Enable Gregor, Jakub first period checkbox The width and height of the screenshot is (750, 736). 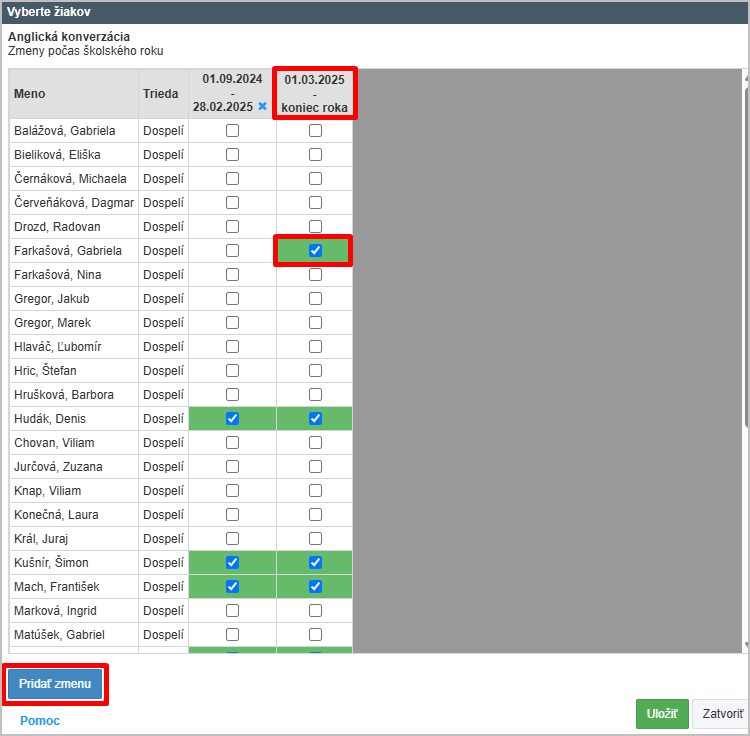pyautogui.click(x=232, y=299)
